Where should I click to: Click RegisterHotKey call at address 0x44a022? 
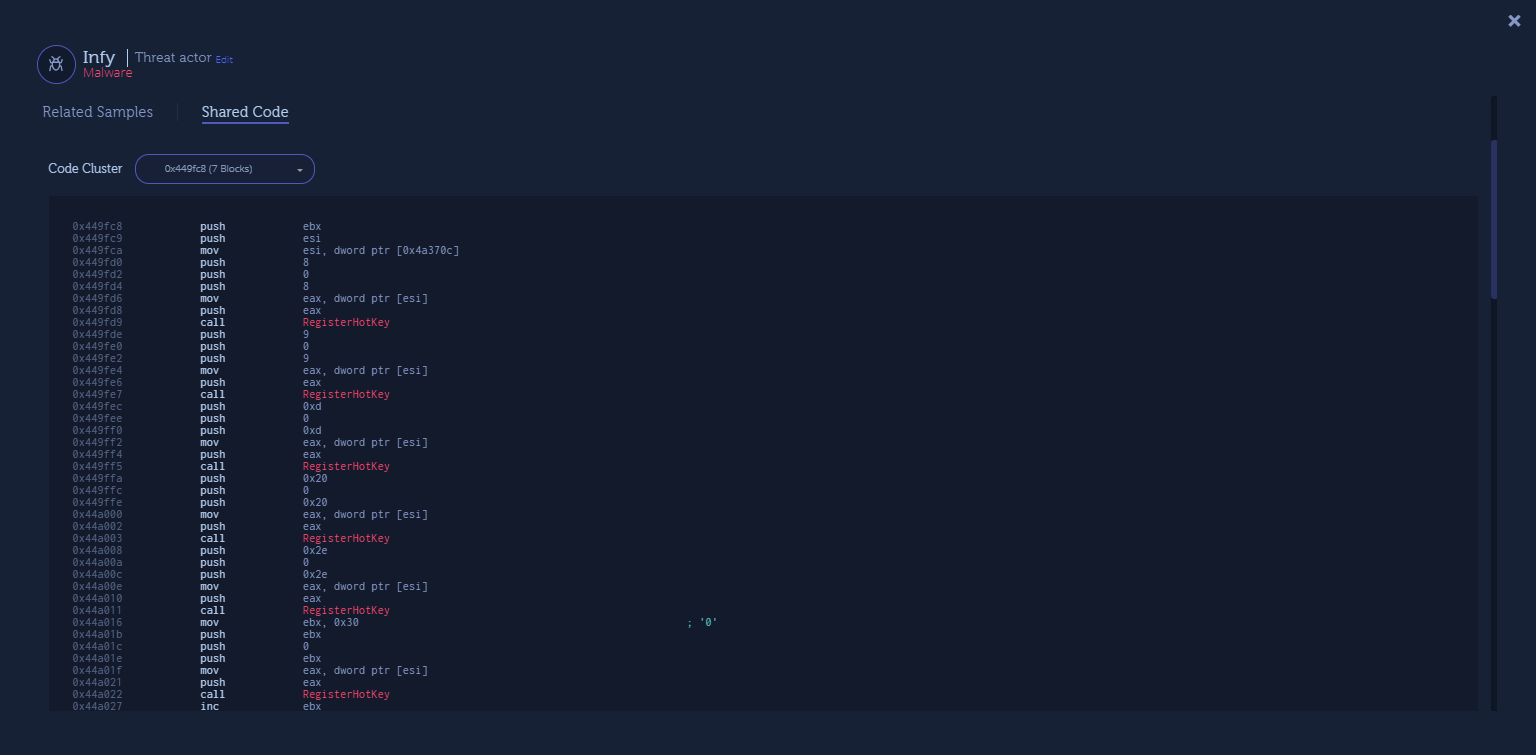[346, 695]
